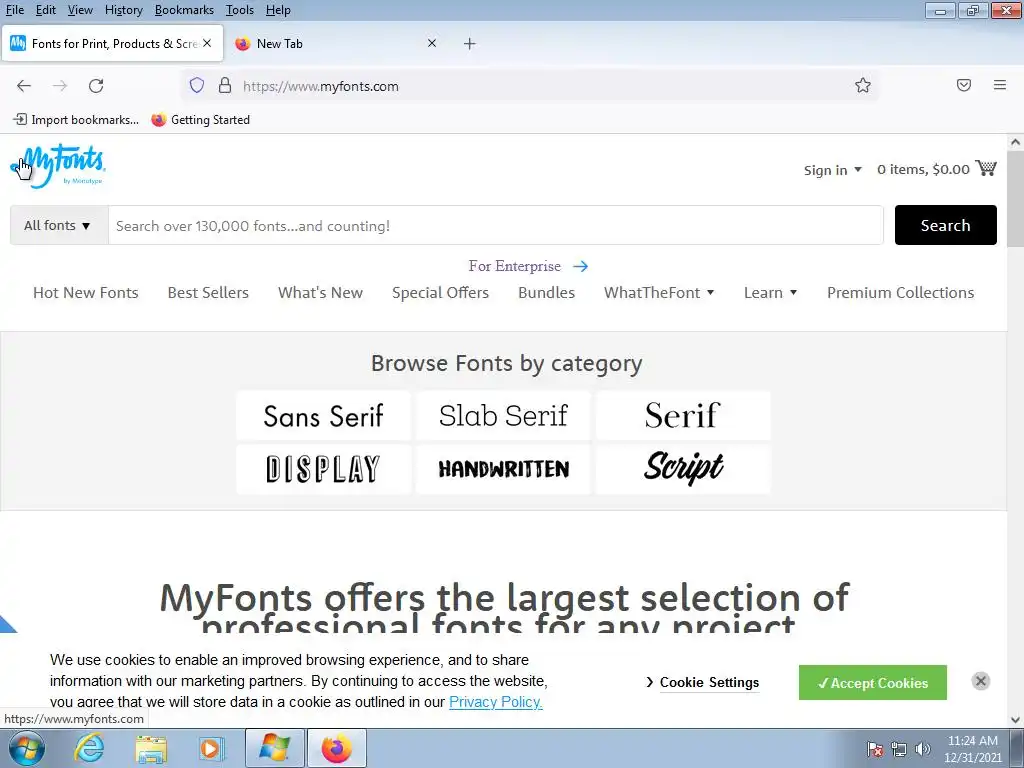Click the font search input field
This screenshot has width=1024, height=768.
tap(496, 225)
